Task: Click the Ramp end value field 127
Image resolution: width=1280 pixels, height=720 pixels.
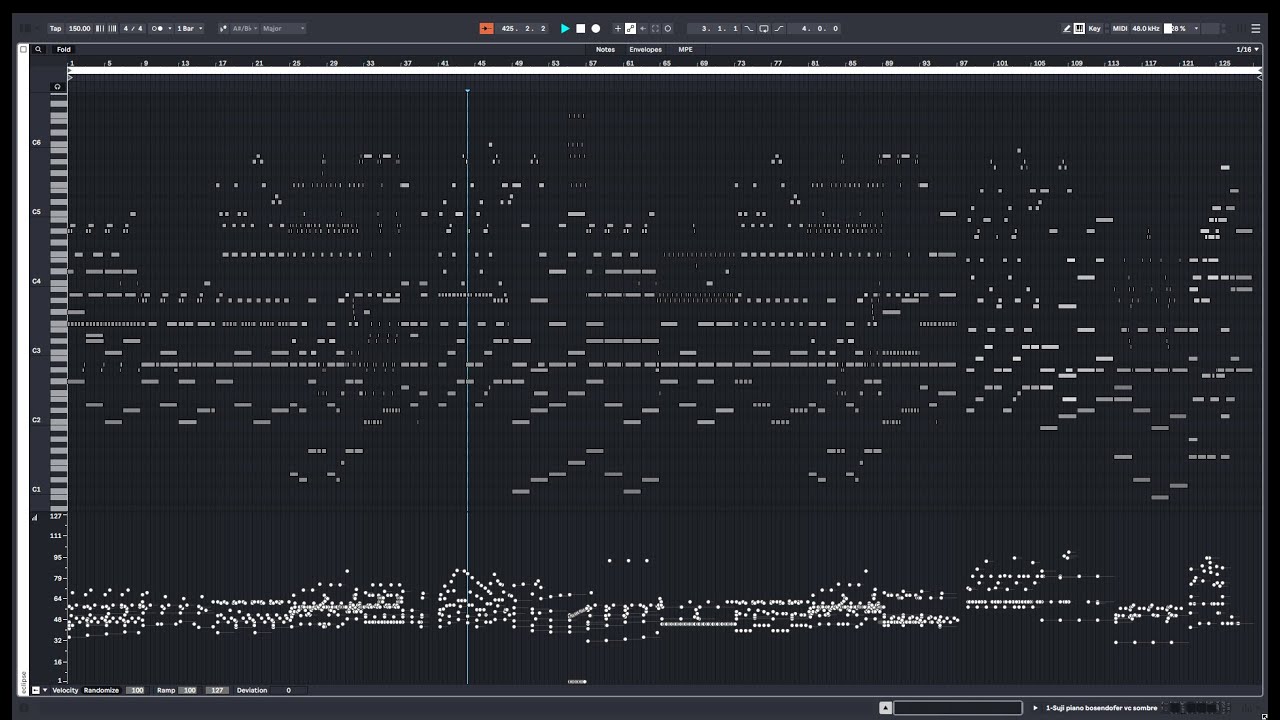Action: (x=217, y=690)
